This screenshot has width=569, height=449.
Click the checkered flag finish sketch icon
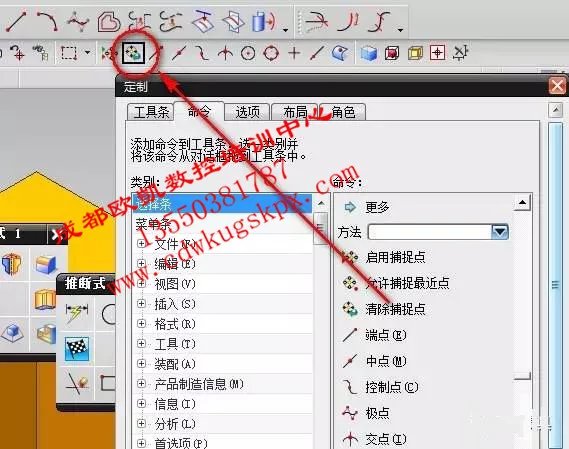pyautogui.click(x=77, y=348)
